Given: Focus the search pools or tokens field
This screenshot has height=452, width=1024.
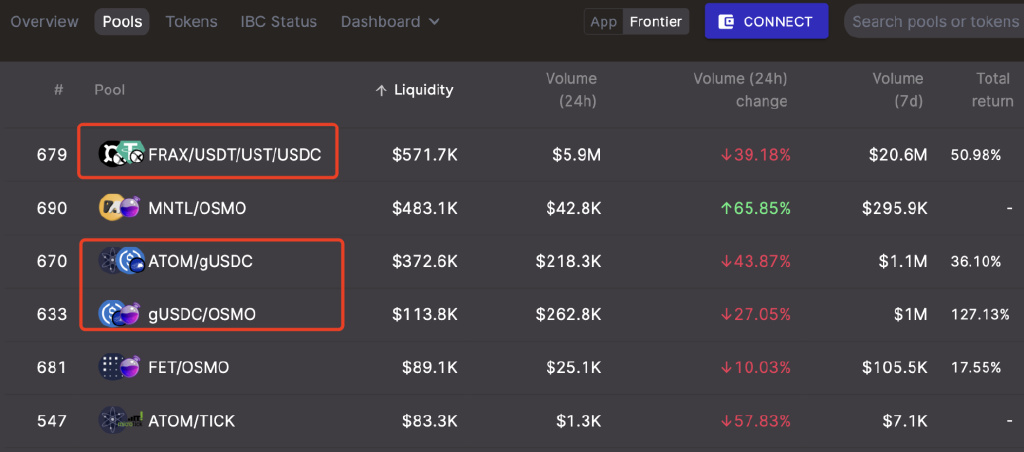Looking at the screenshot, I should pyautogui.click(x=935, y=22).
